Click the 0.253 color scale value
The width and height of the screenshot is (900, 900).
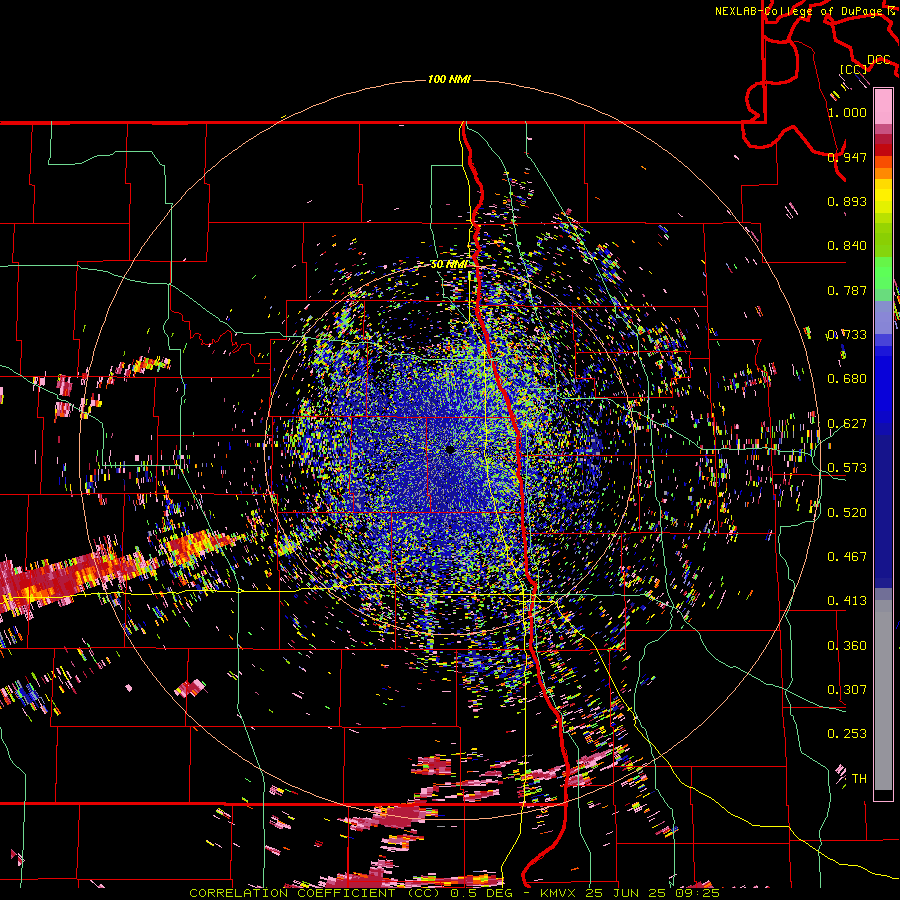pyautogui.click(x=847, y=734)
